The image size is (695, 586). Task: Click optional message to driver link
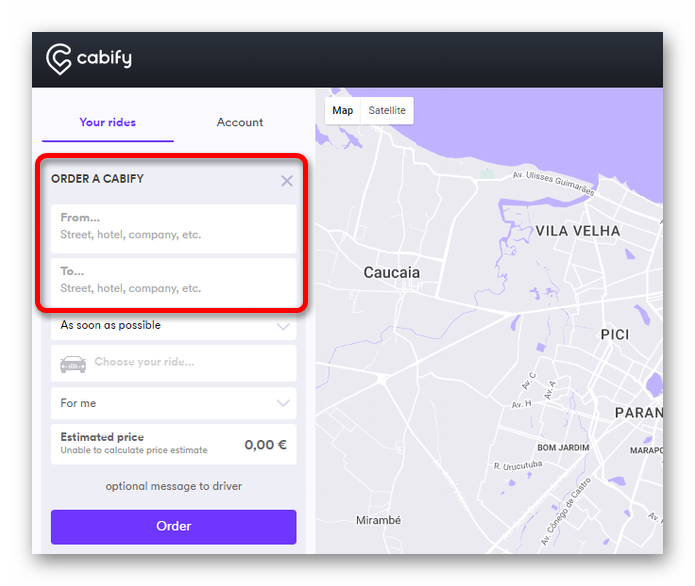pyautogui.click(x=173, y=486)
